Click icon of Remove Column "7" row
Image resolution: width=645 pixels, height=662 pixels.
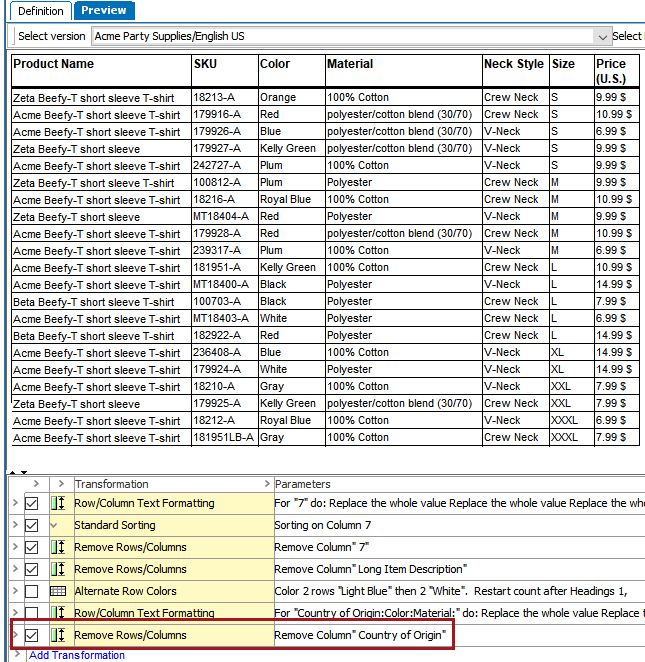point(57,548)
